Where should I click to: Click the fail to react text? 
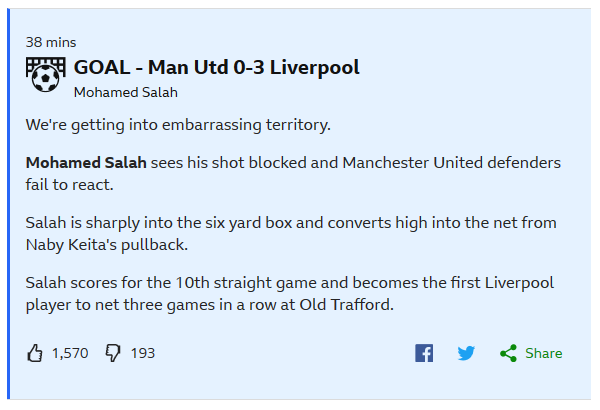tap(70, 185)
